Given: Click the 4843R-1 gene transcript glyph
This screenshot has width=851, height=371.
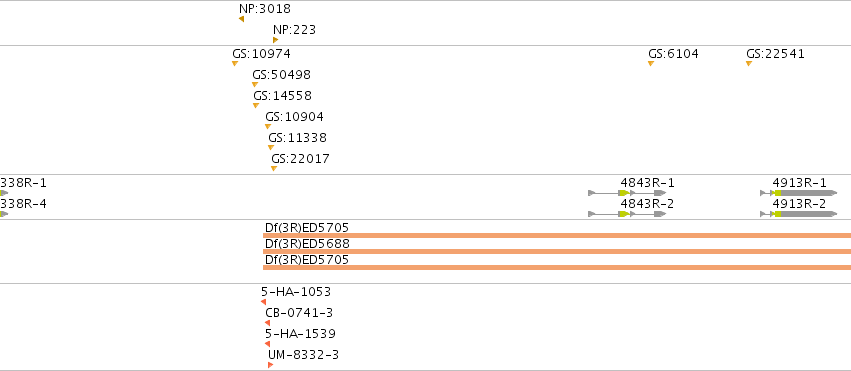Looking at the screenshot, I should (627, 193).
